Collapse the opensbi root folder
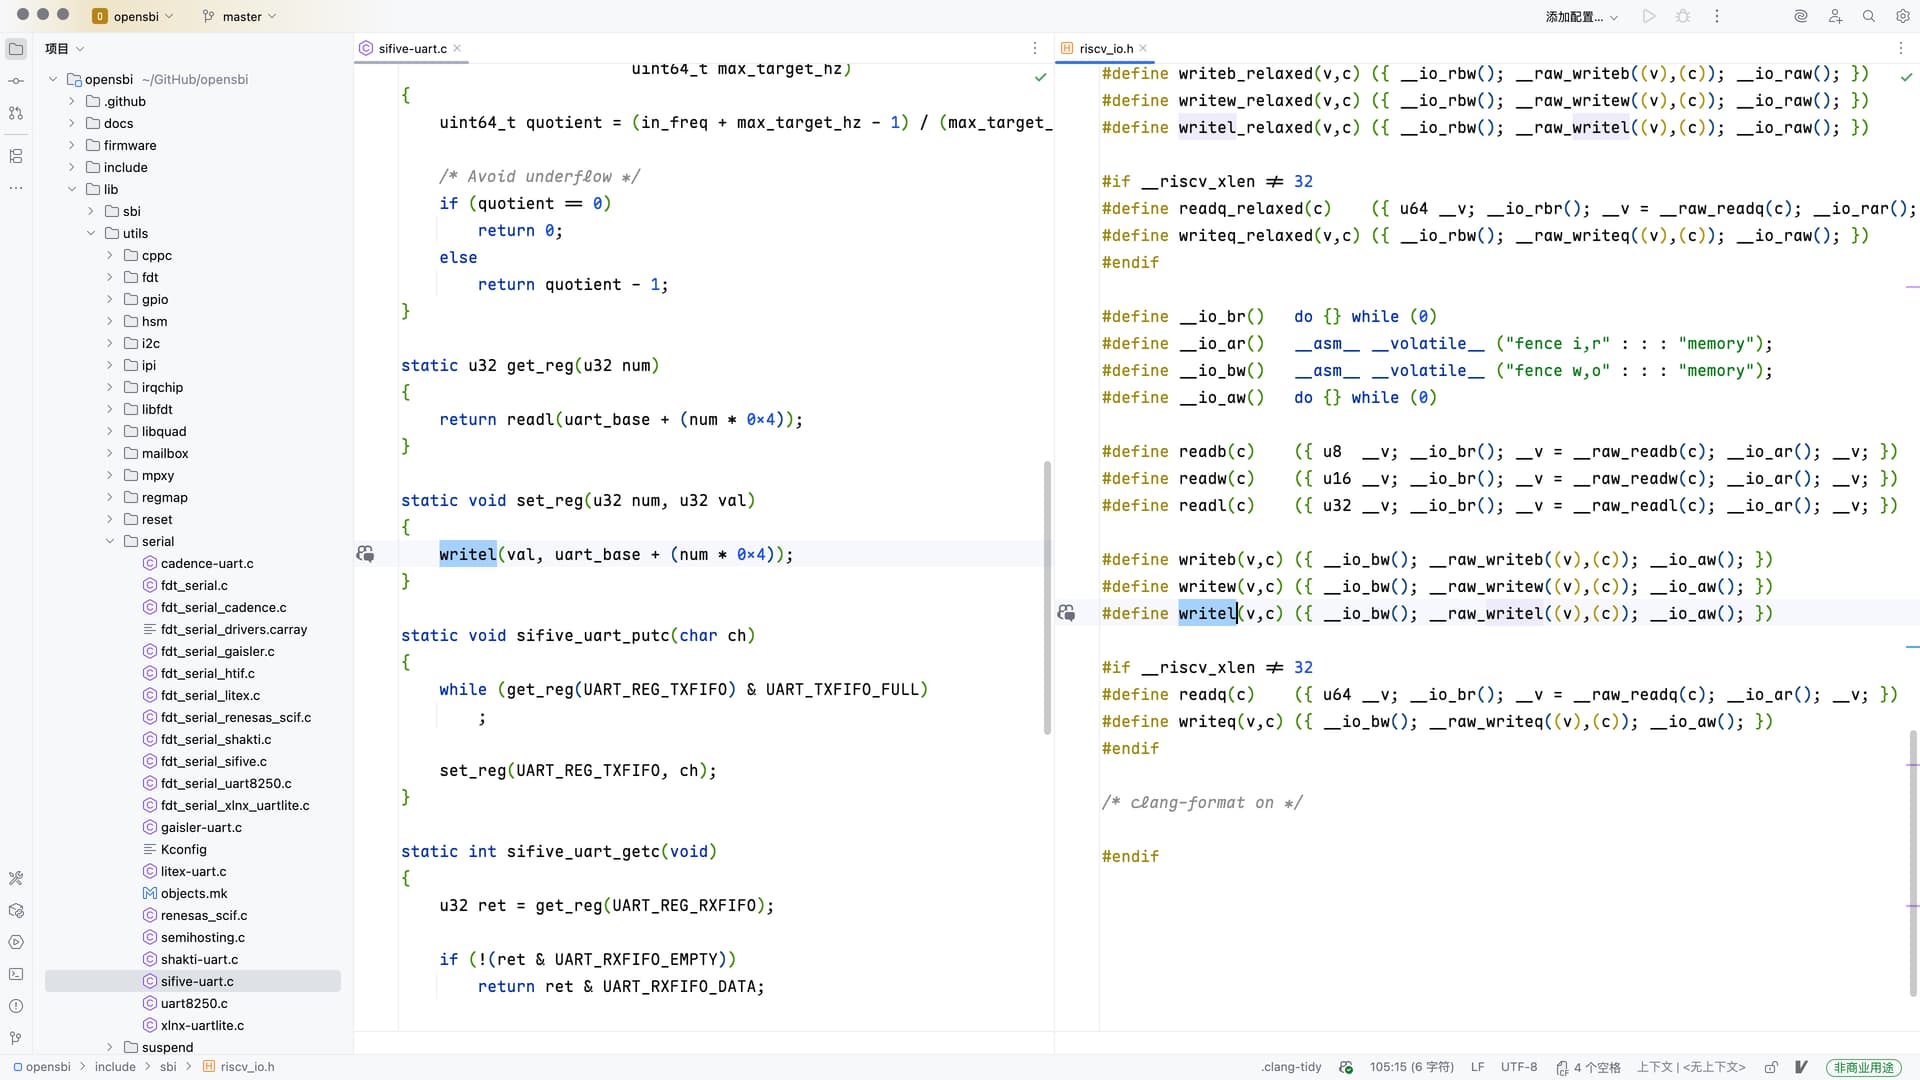Viewport: 1920px width, 1080px height. 53,79
